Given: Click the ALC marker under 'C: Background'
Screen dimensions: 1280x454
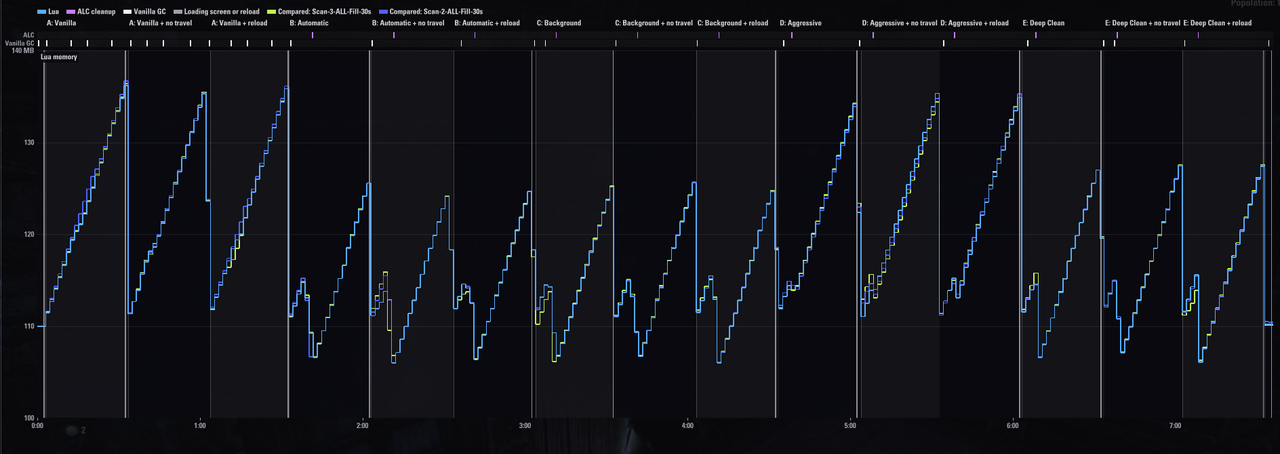Looking at the screenshot, I should point(556,35).
